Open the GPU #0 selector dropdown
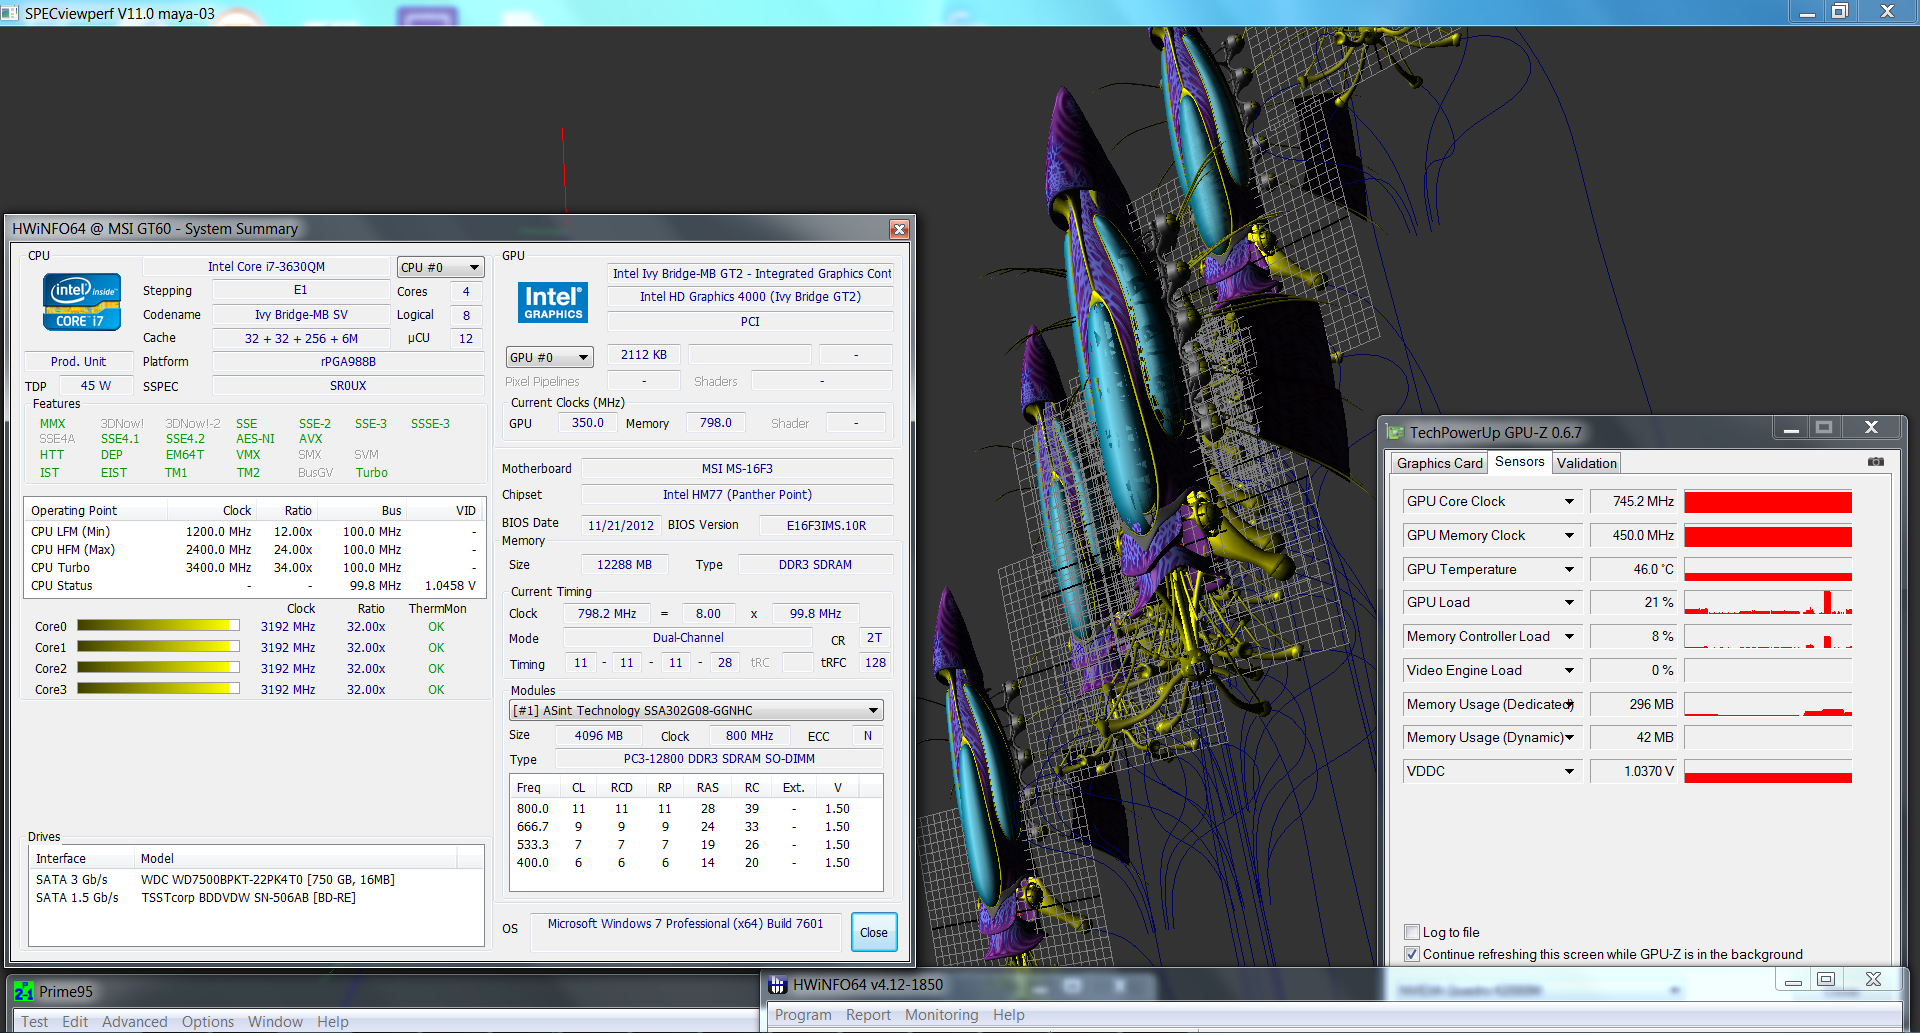 click(x=549, y=357)
